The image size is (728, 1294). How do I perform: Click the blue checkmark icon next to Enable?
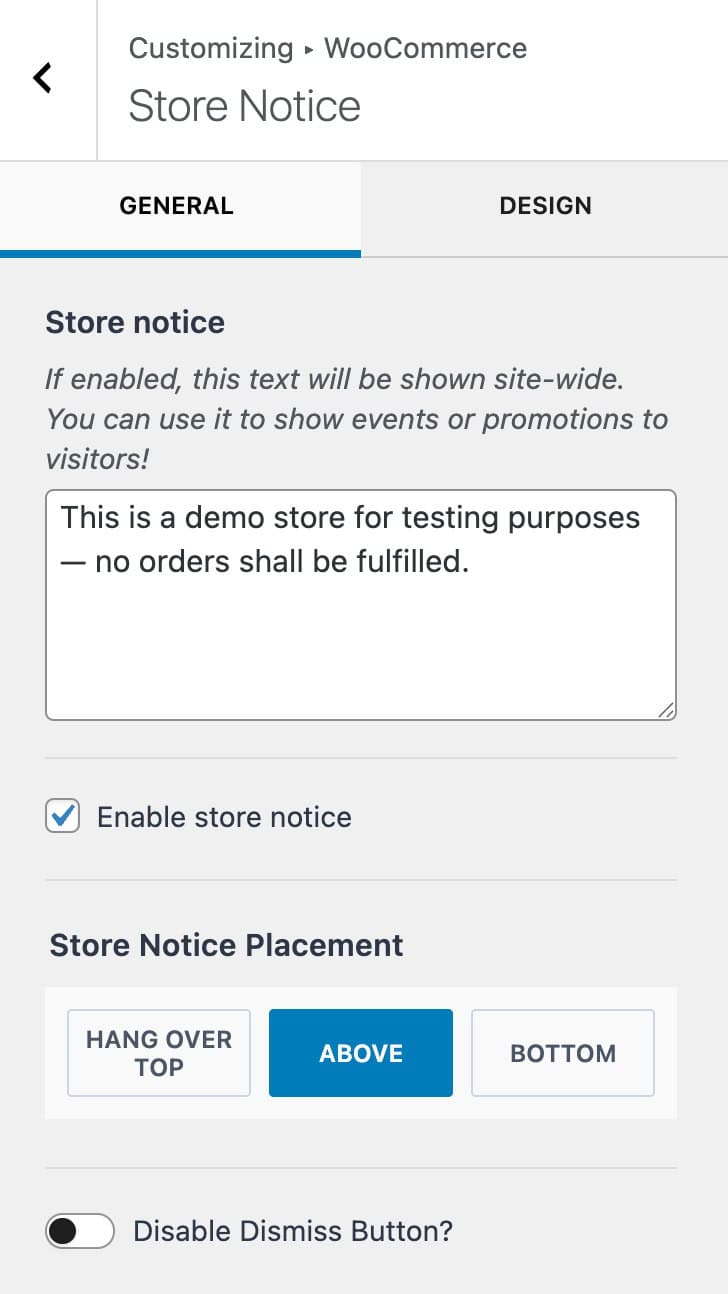[x=61, y=817]
